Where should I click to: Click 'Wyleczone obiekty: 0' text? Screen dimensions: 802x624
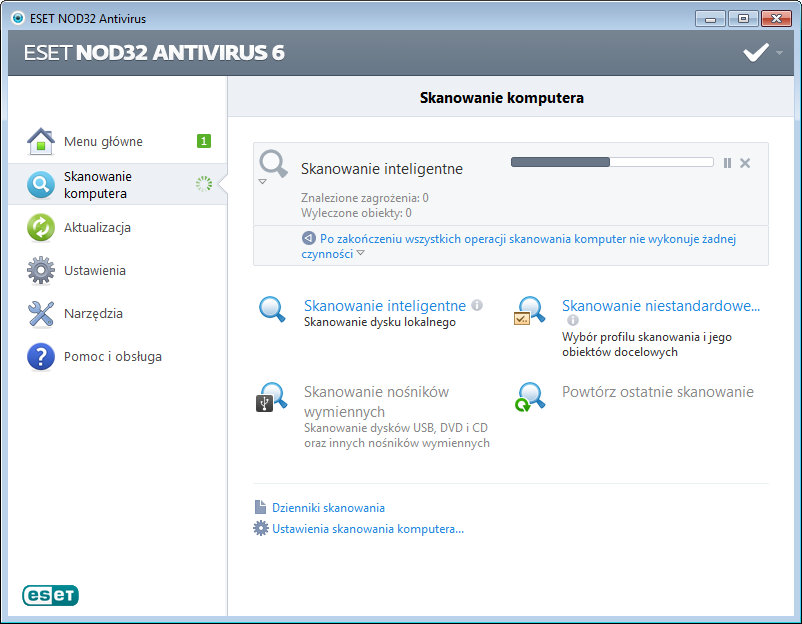356,213
